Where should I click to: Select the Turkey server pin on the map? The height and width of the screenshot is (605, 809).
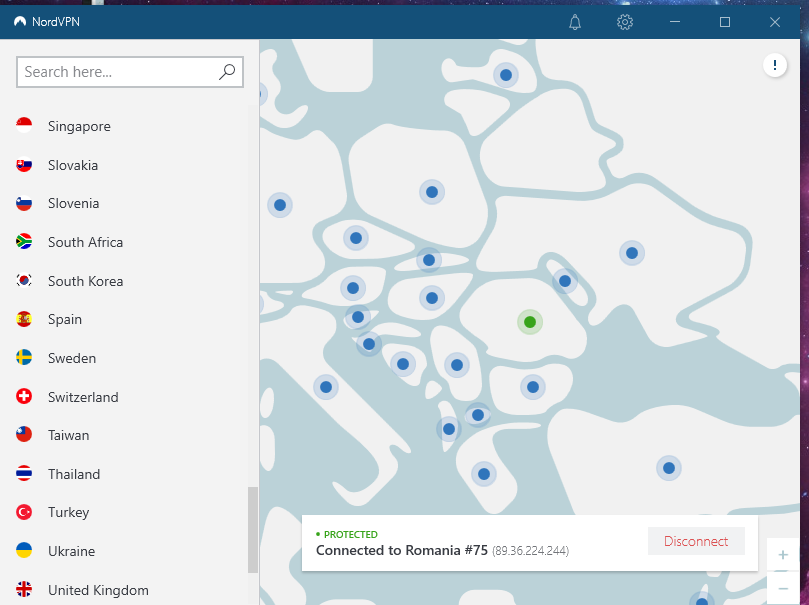[669, 468]
